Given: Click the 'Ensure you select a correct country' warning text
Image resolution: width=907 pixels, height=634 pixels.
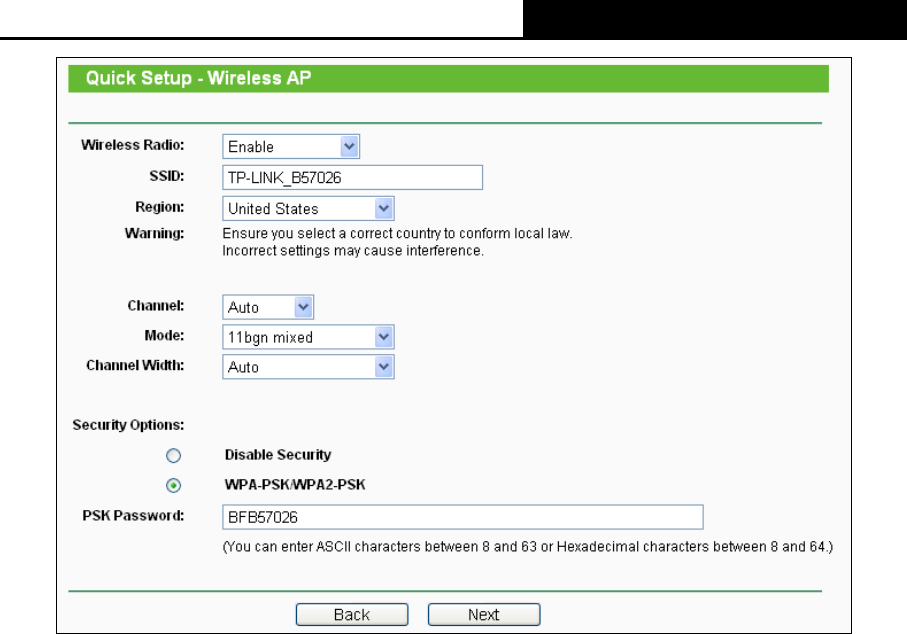Looking at the screenshot, I should click(x=397, y=234).
